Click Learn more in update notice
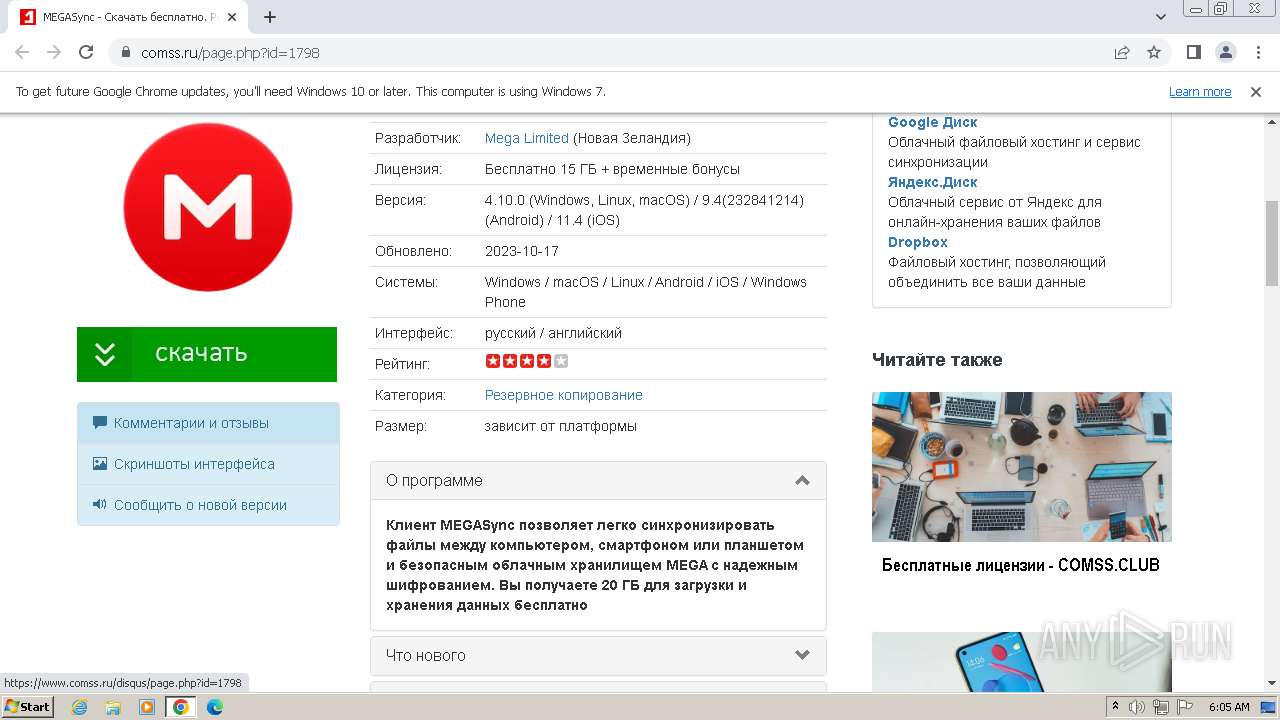The width and height of the screenshot is (1280, 720). (1200, 92)
